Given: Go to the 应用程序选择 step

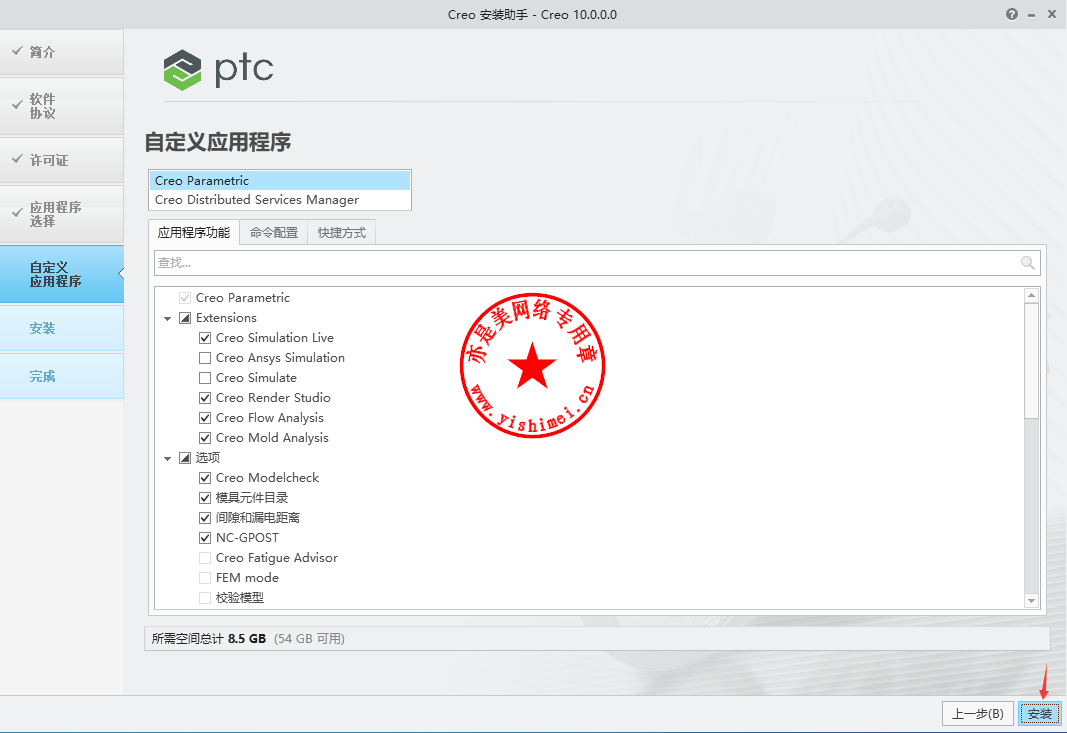Looking at the screenshot, I should (62, 214).
